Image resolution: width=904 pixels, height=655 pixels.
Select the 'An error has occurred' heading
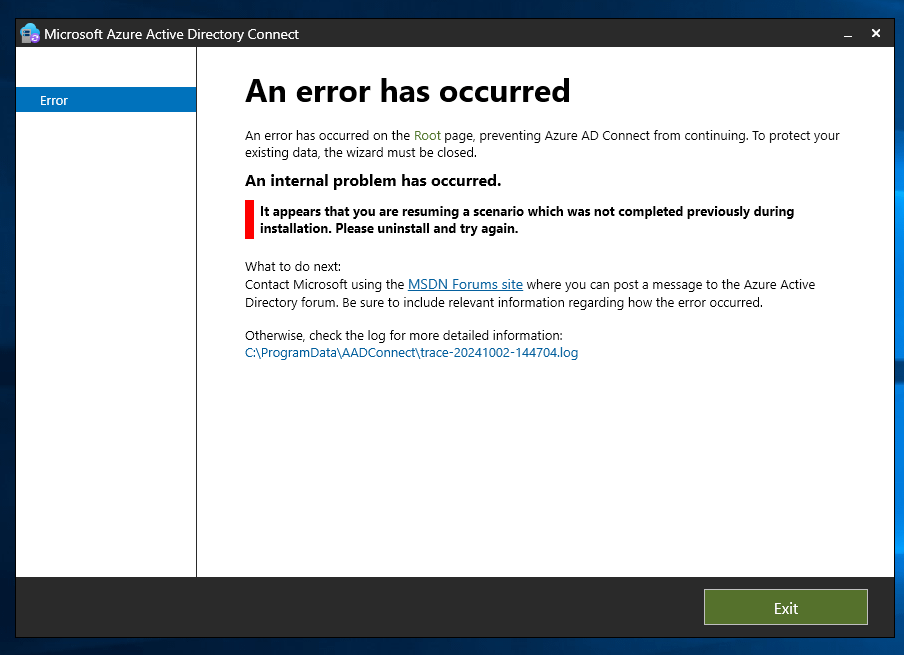click(407, 91)
